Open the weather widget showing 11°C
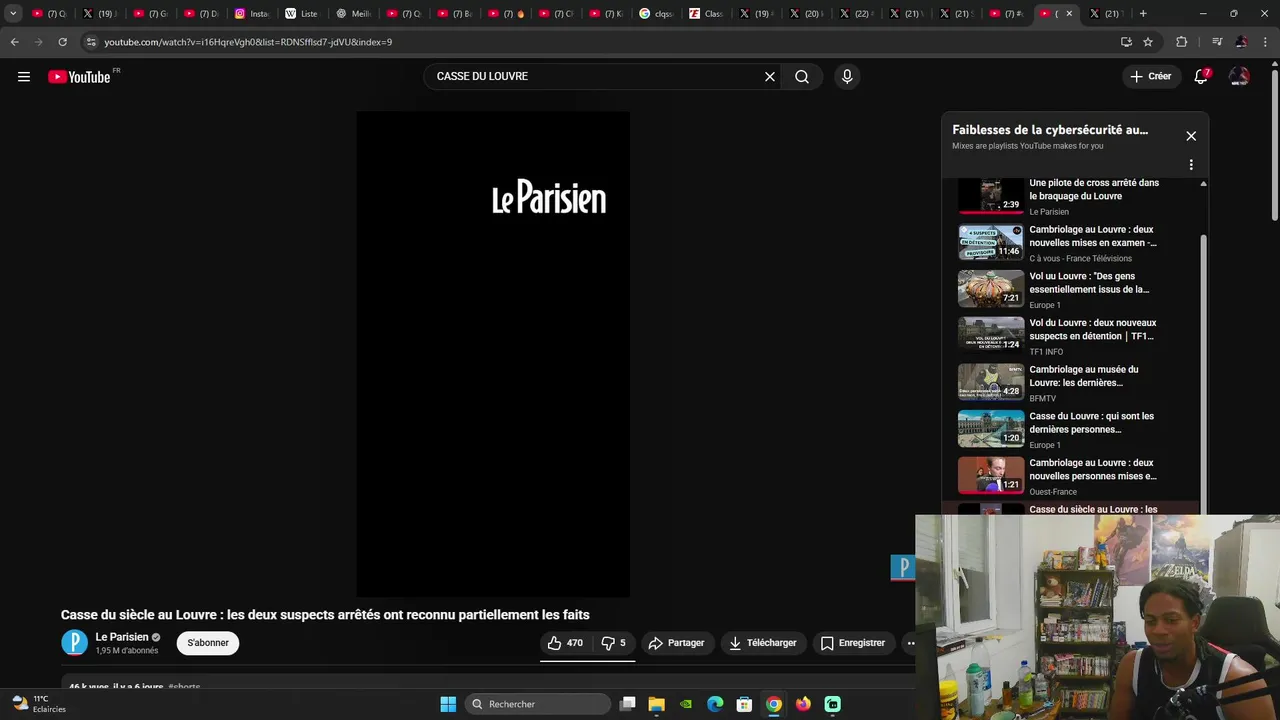Screen dimensions: 1280x720 point(38,704)
